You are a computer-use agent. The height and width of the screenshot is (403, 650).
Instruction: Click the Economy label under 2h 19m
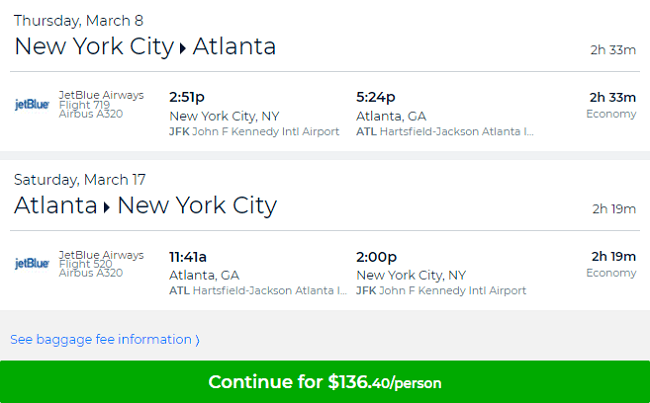point(611,273)
